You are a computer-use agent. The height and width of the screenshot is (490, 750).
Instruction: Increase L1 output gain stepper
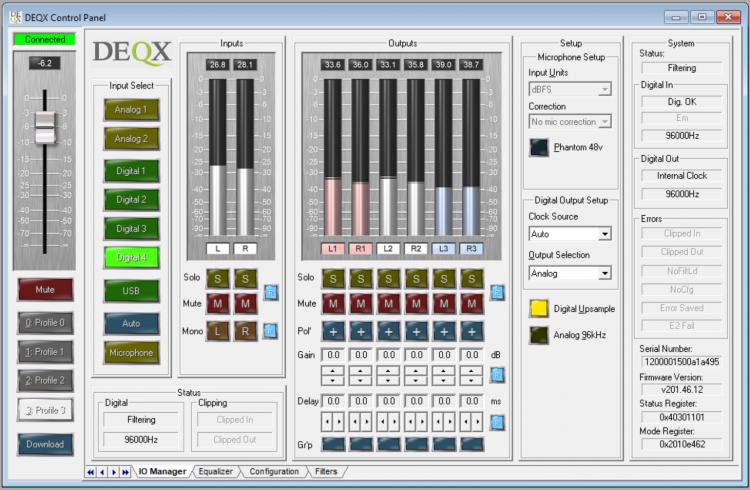pyautogui.click(x=333, y=371)
